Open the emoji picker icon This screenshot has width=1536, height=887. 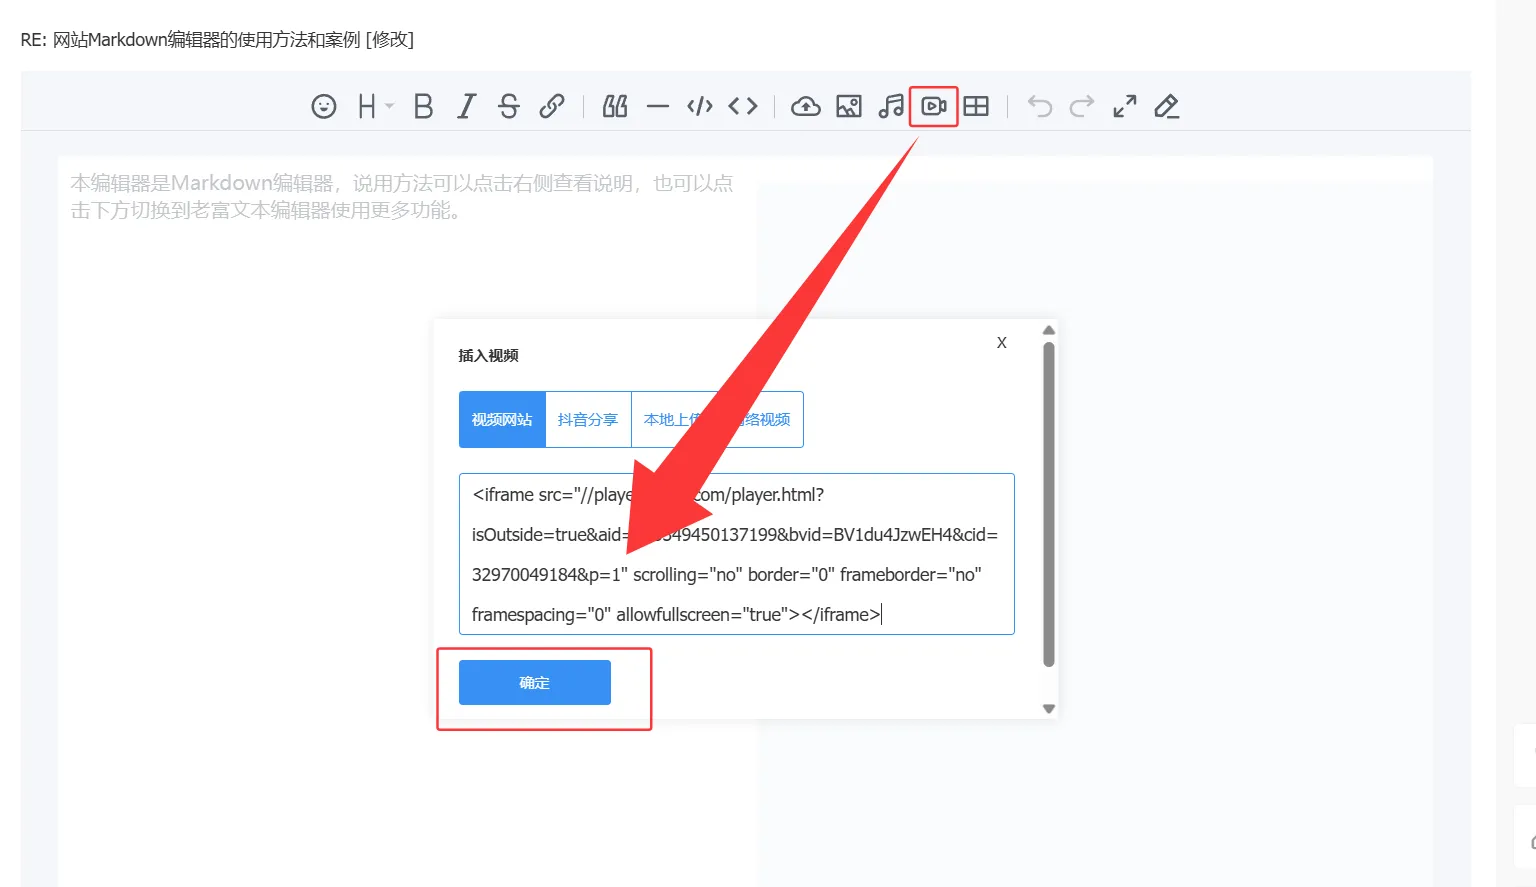(x=324, y=106)
